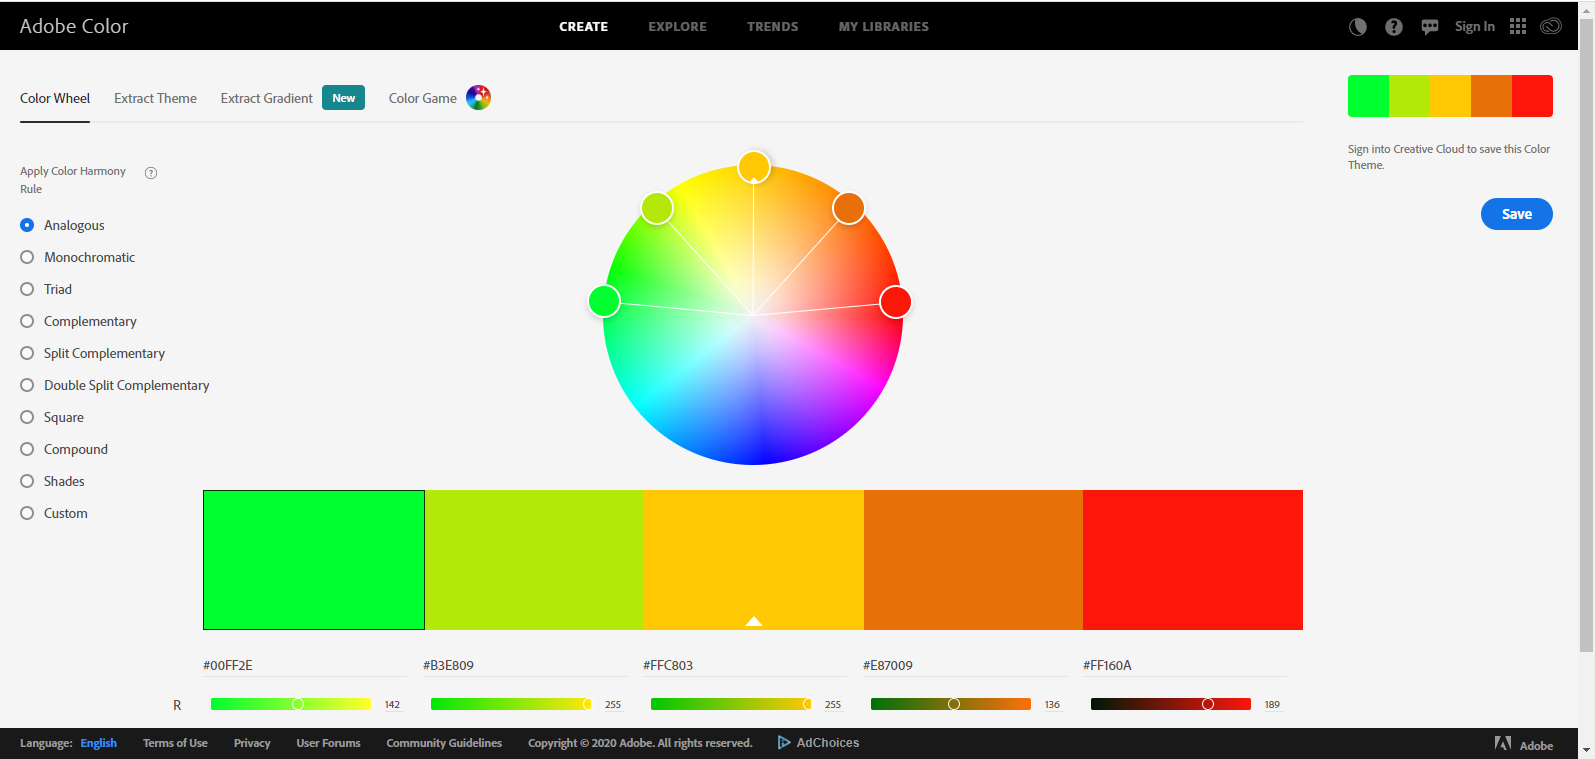Open the TRENDS menu
Screen dimensions: 1595x759
tap(773, 27)
